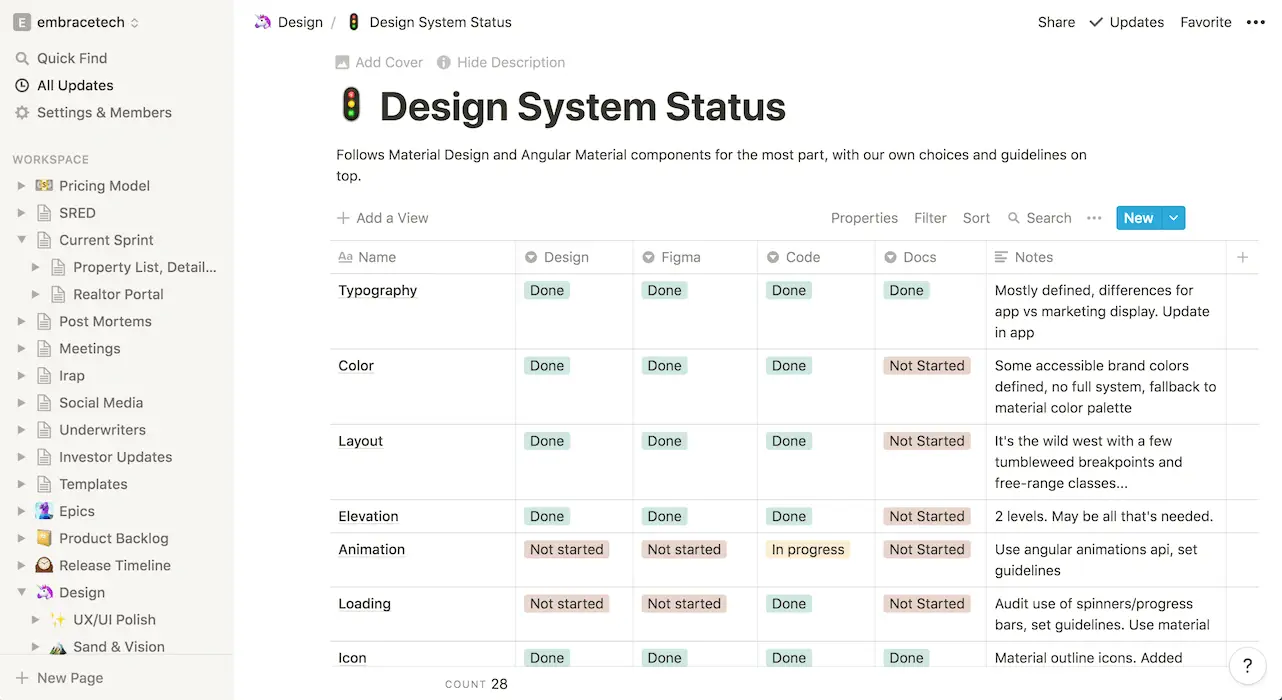This screenshot has width=1282, height=700.
Task: Click the traffic light page icon
Action: click(351, 104)
